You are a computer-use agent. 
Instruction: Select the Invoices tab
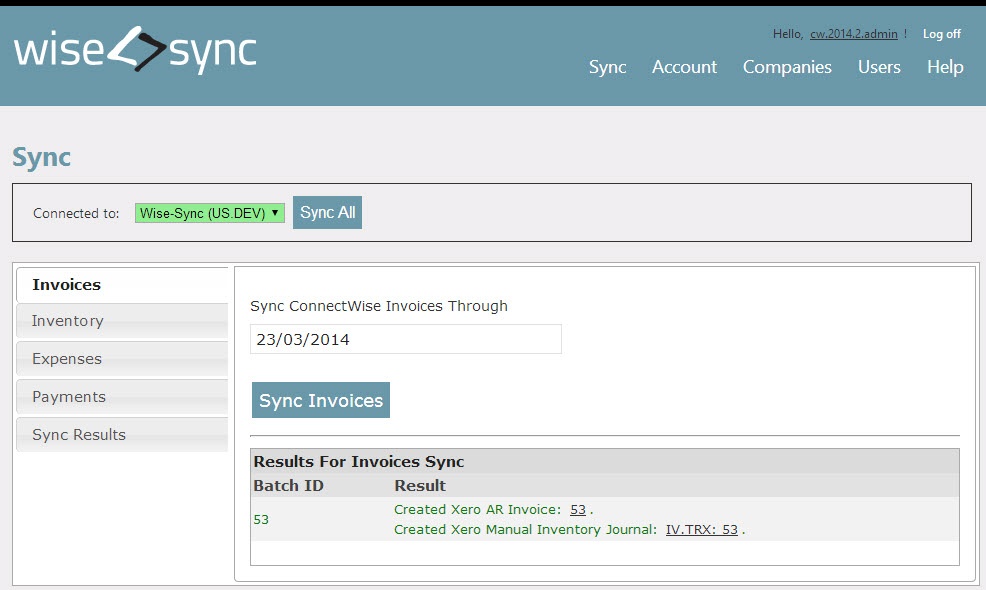coord(122,285)
